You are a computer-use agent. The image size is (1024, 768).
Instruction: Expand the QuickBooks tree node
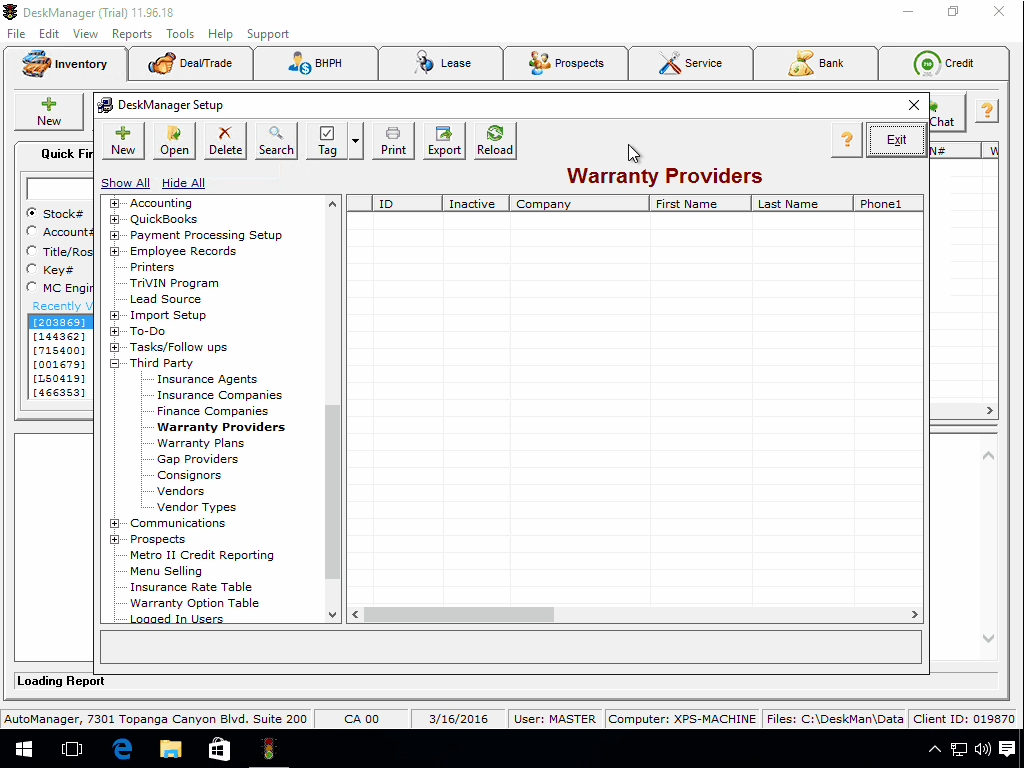[x=114, y=219]
